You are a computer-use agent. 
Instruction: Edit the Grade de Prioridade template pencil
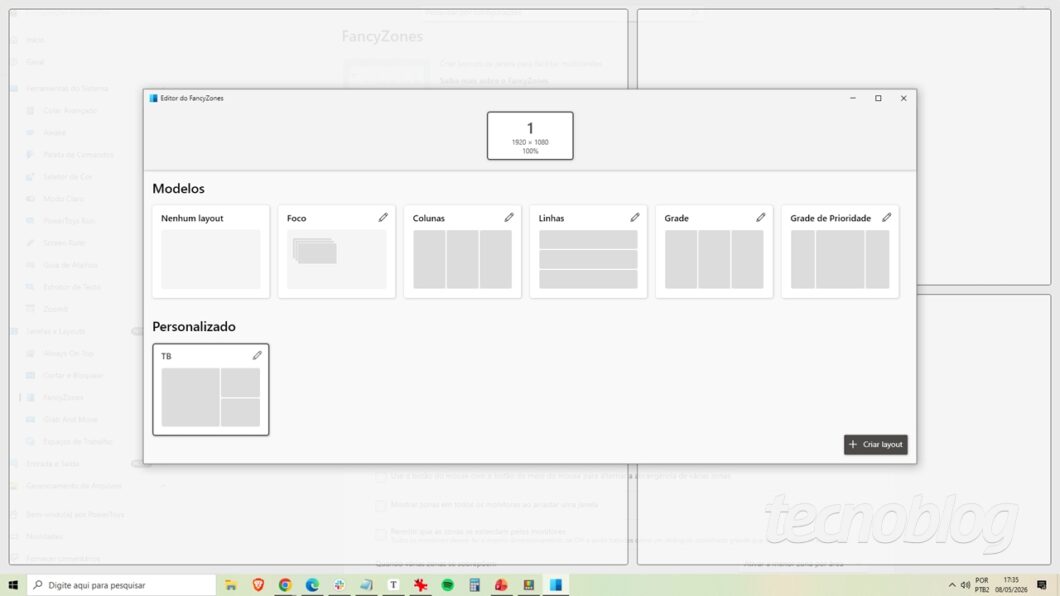click(x=886, y=218)
